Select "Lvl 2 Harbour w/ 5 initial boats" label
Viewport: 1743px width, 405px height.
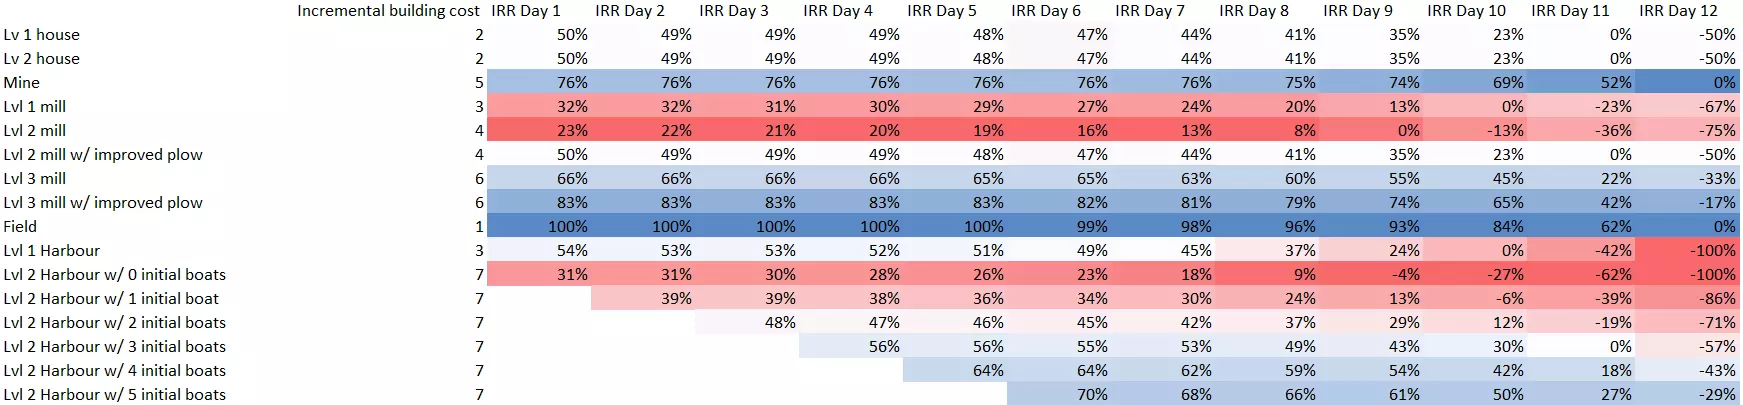(115, 395)
